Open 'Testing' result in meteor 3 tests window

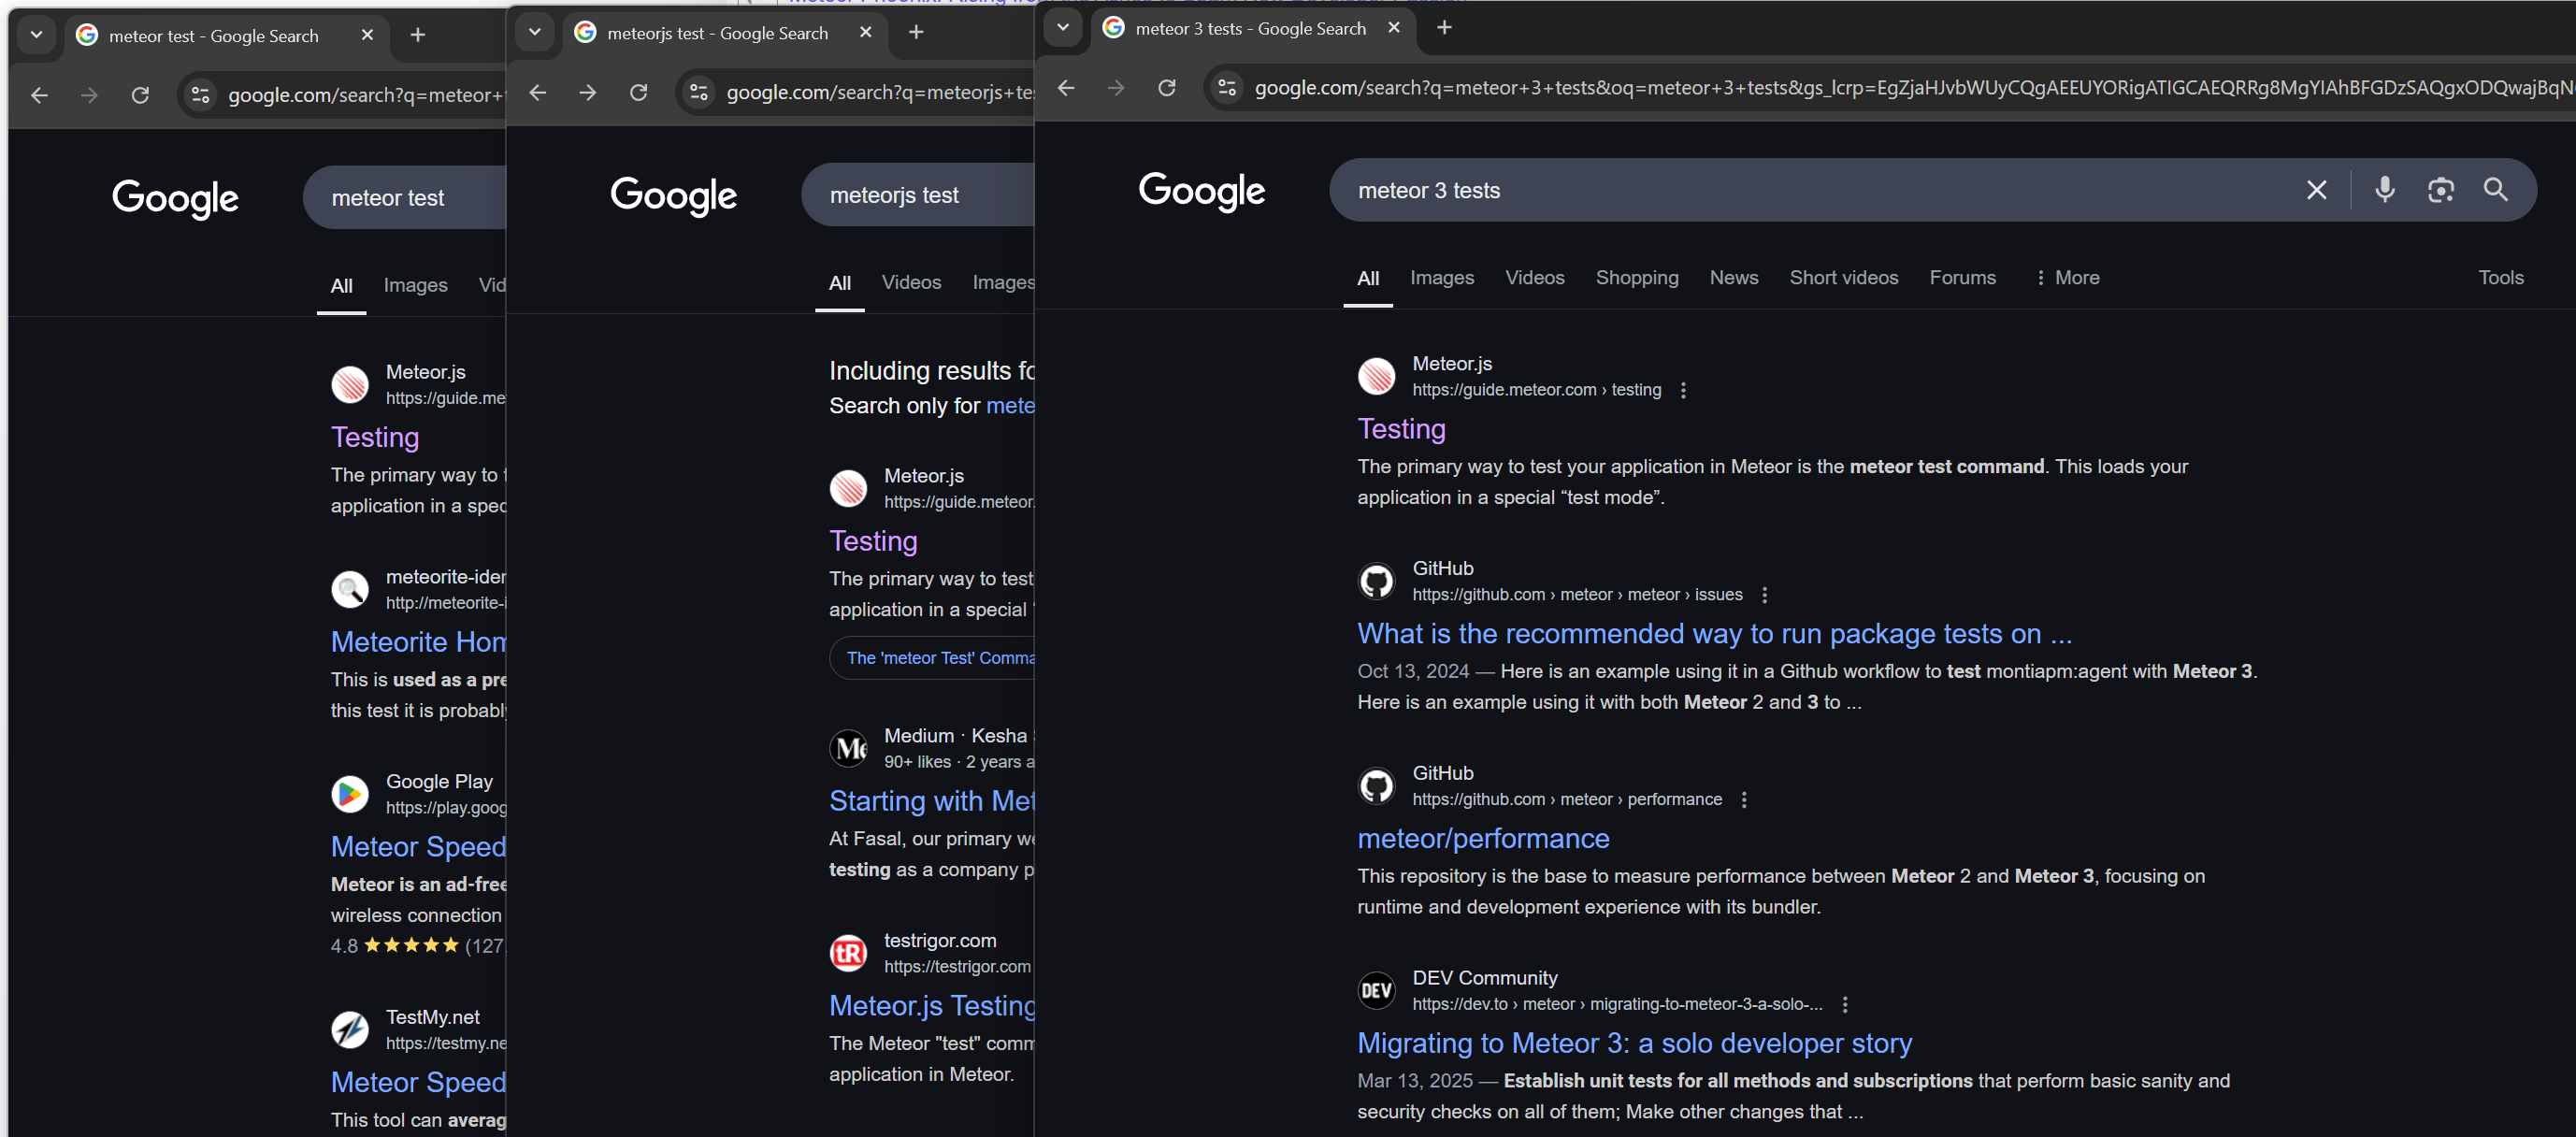(1401, 429)
